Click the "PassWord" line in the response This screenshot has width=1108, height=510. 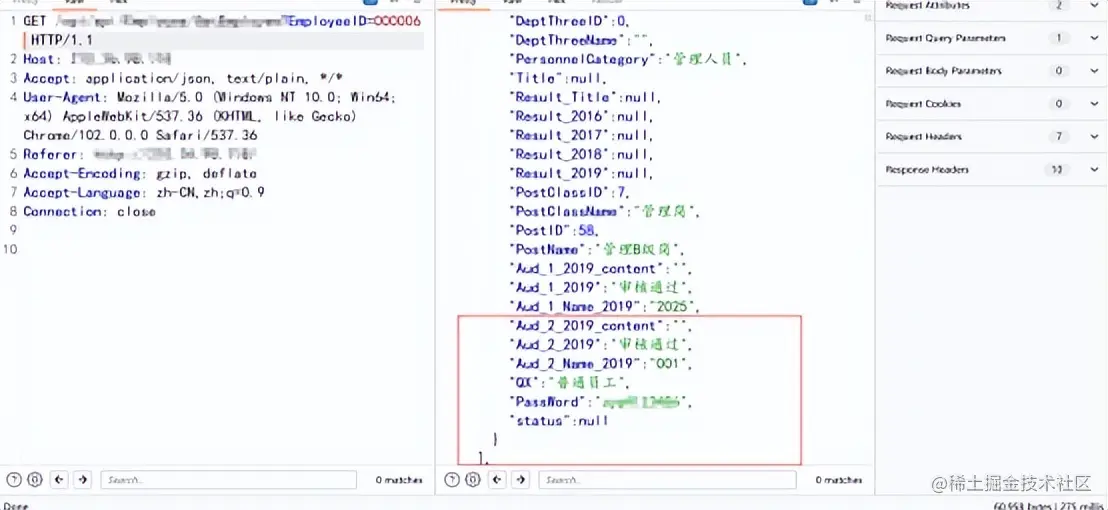pos(600,403)
